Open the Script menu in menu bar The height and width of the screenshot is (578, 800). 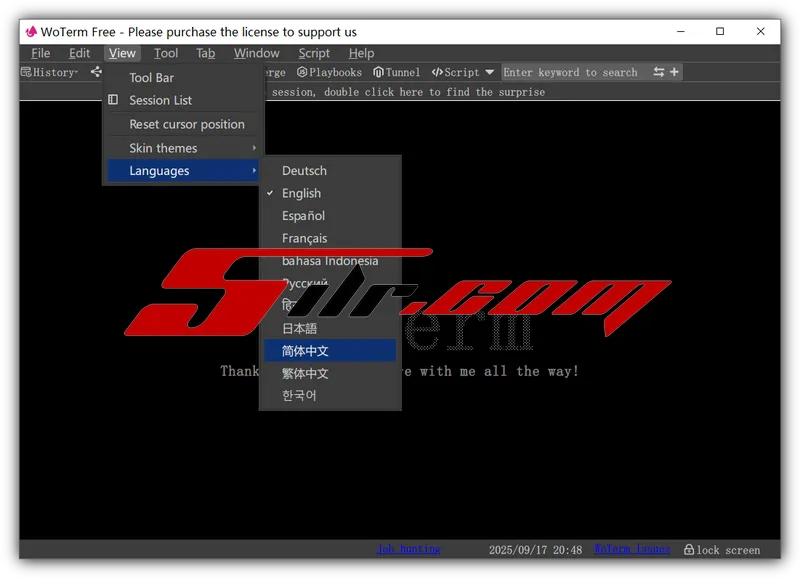[314, 53]
